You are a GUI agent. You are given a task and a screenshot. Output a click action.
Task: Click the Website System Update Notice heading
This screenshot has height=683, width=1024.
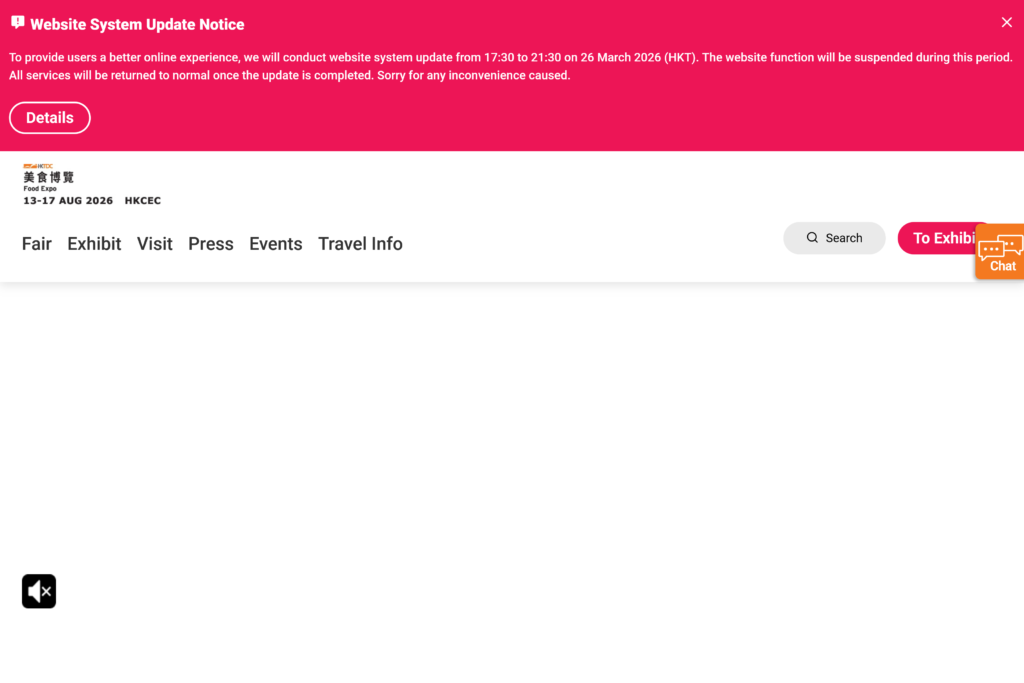coord(137,24)
